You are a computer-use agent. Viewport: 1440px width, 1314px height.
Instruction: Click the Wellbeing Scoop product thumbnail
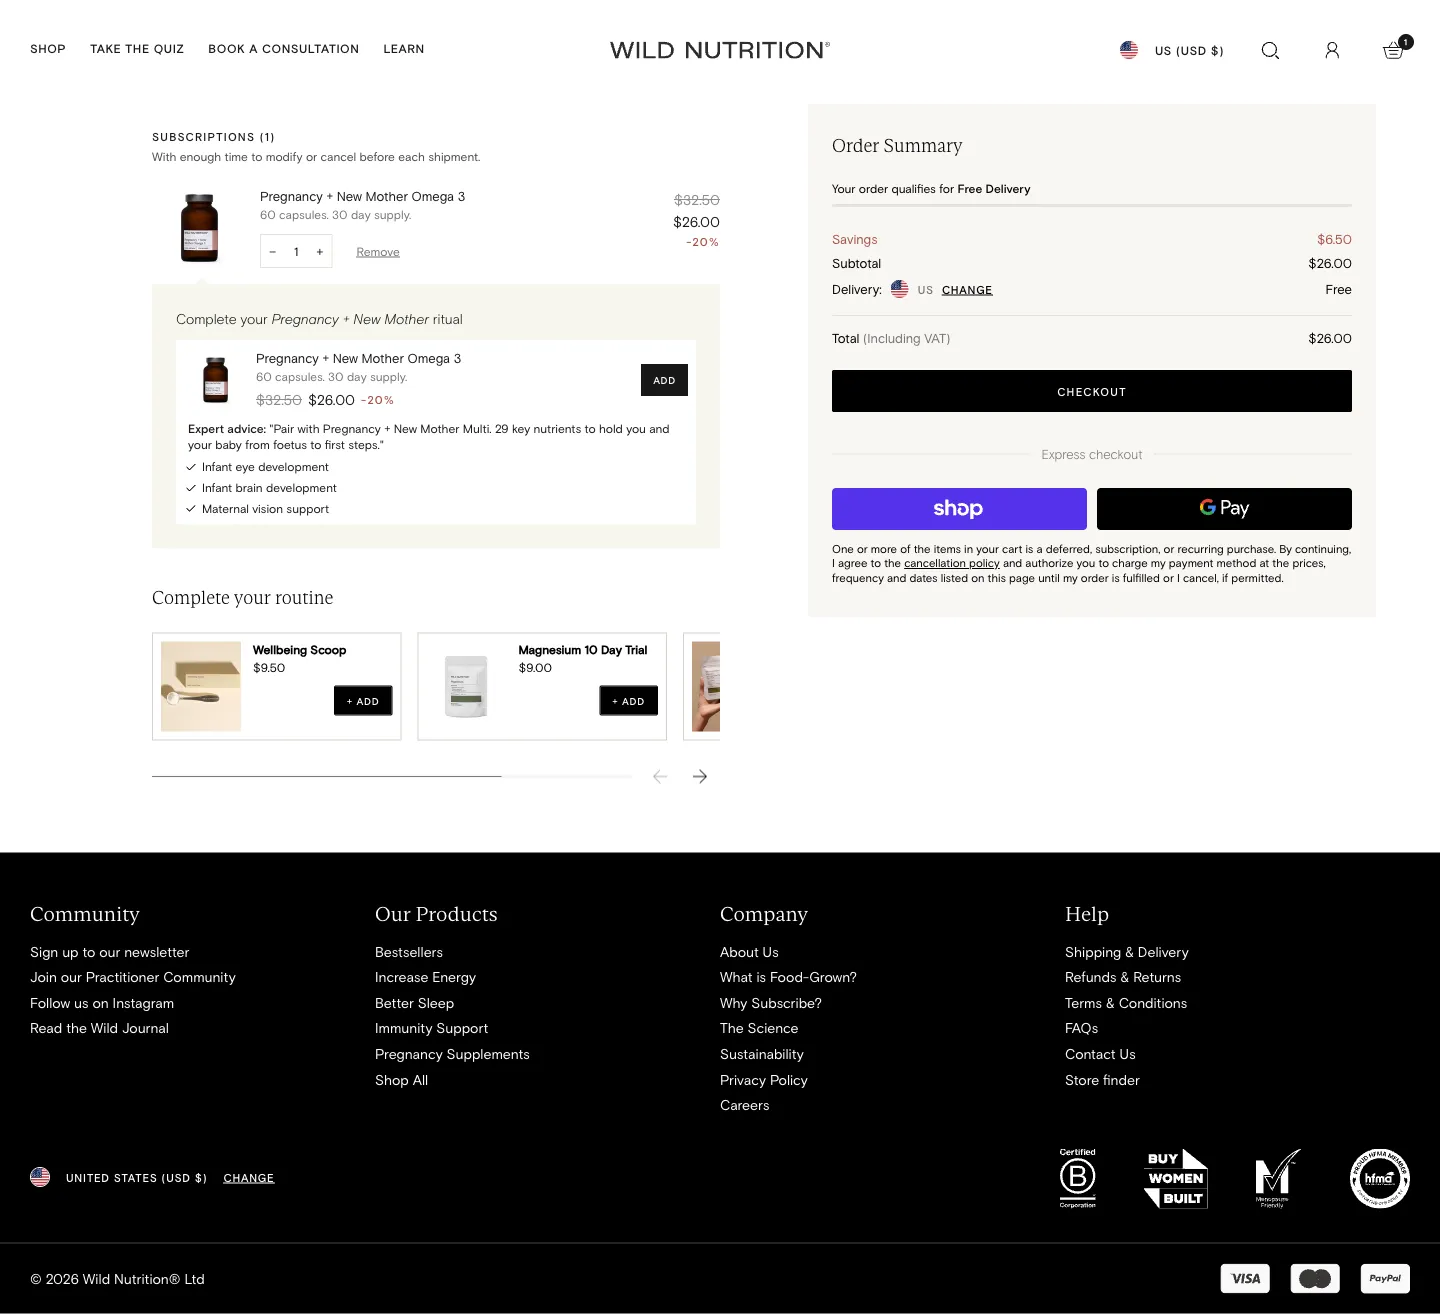click(201, 686)
